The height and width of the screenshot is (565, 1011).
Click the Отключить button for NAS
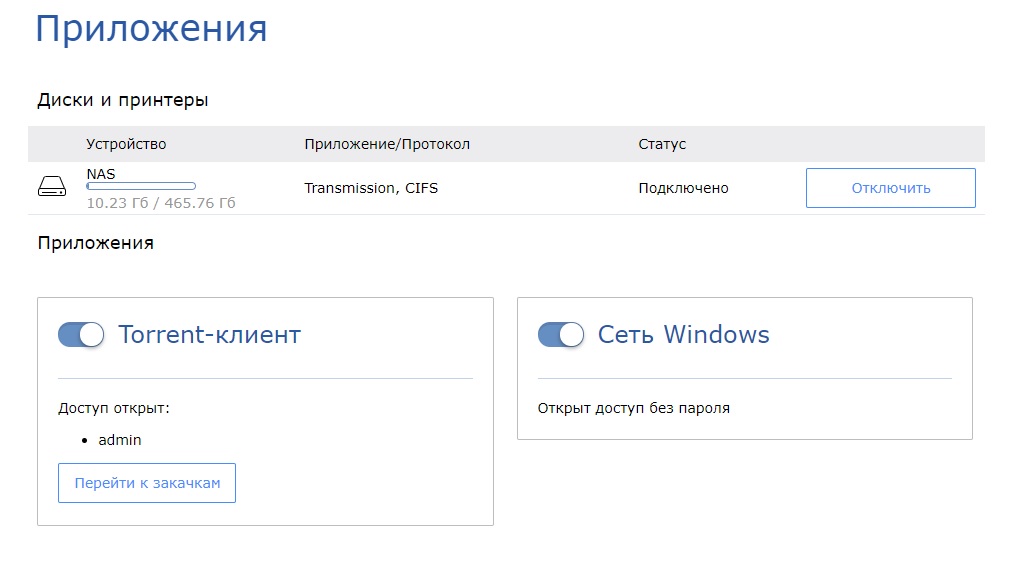coord(890,188)
